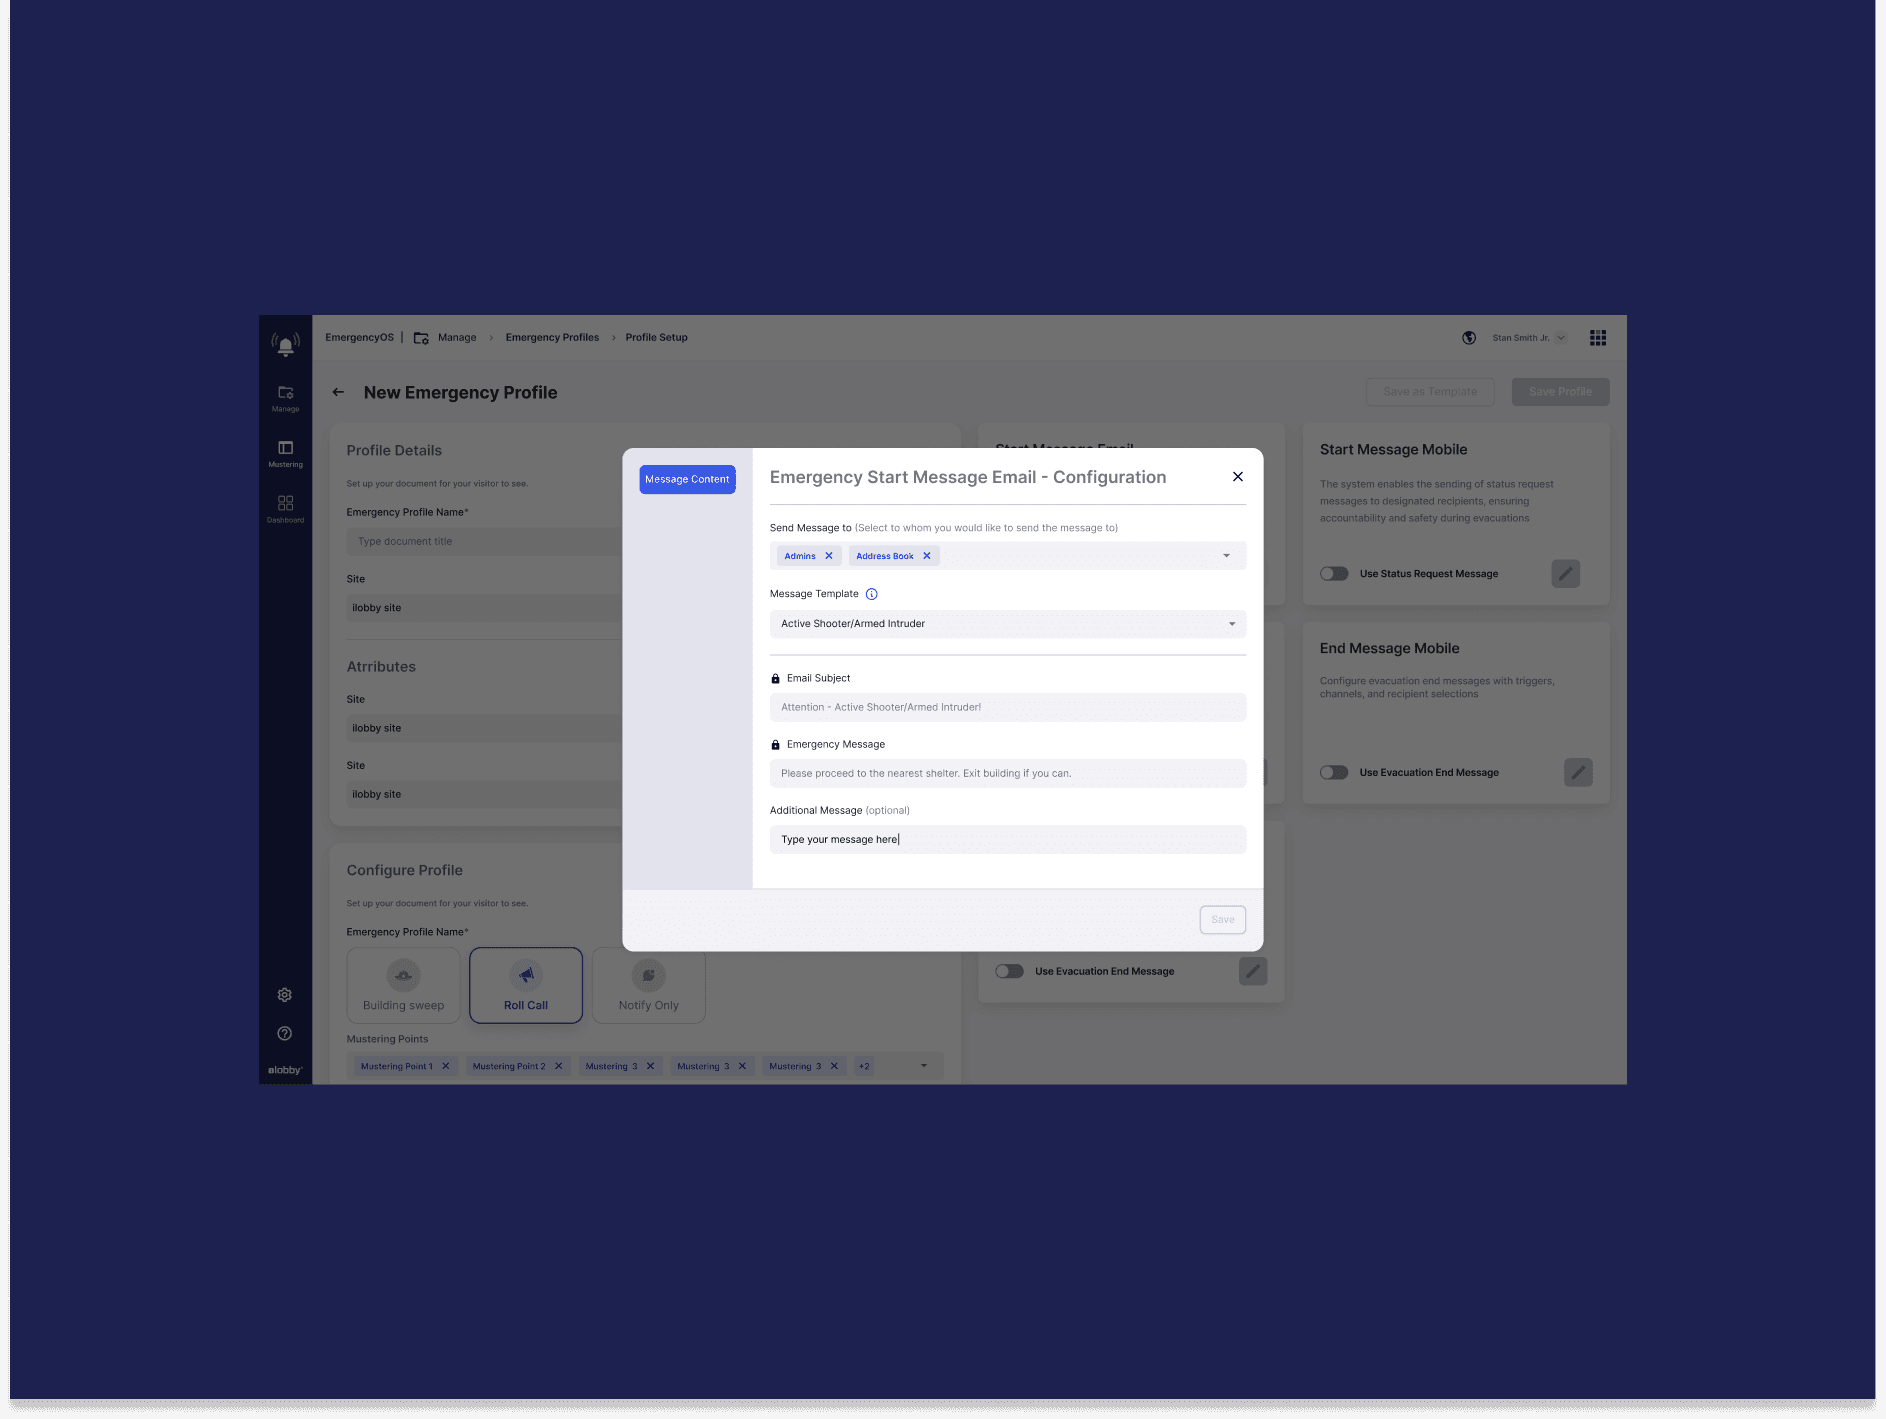This screenshot has height=1419, width=1886.
Task: Toggle Use Status Request Message switch
Action: [x=1334, y=574]
